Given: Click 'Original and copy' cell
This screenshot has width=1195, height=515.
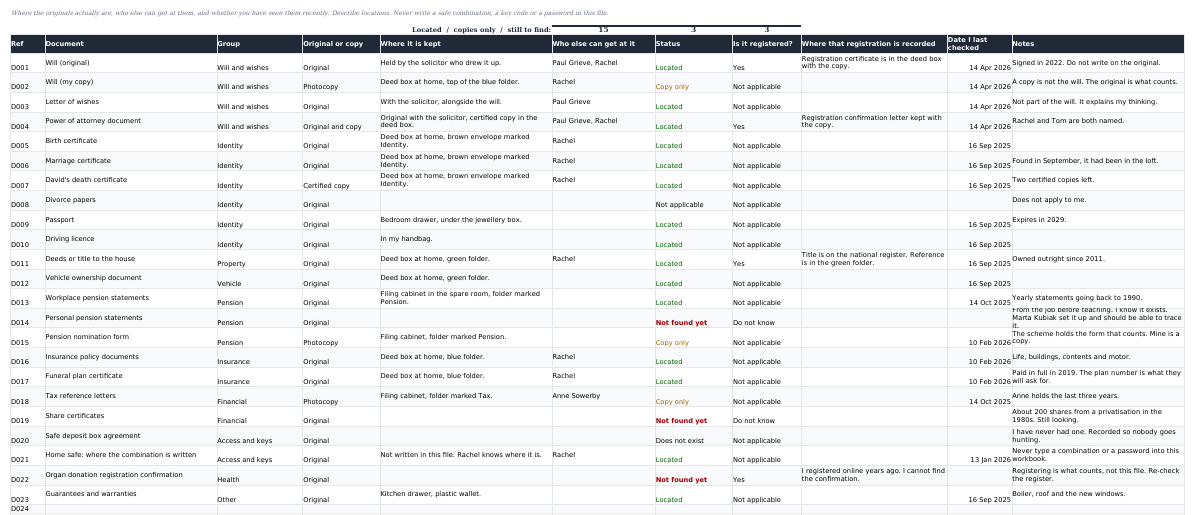Looking at the screenshot, I should (x=341, y=122).
